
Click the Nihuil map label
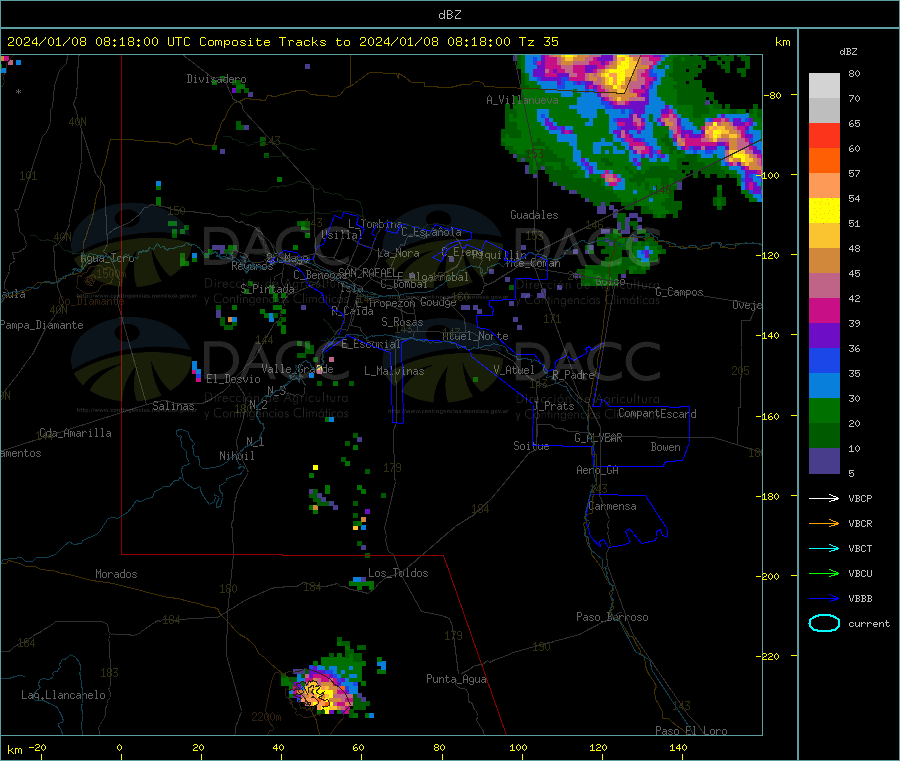tap(236, 456)
